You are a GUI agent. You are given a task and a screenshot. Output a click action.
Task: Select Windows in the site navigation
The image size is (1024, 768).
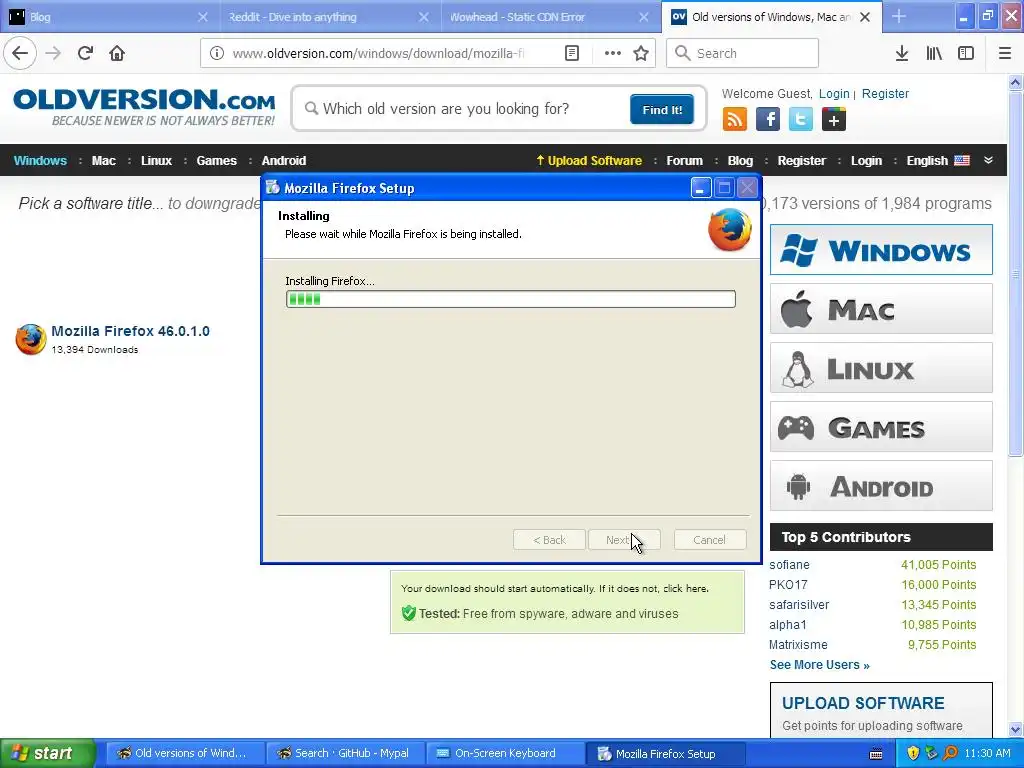pos(40,161)
